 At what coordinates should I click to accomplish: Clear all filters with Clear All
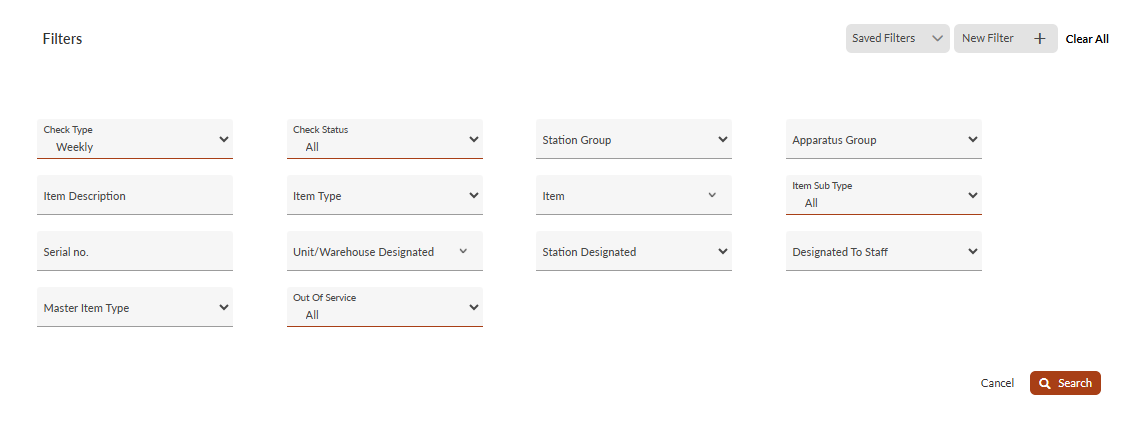[1087, 39]
